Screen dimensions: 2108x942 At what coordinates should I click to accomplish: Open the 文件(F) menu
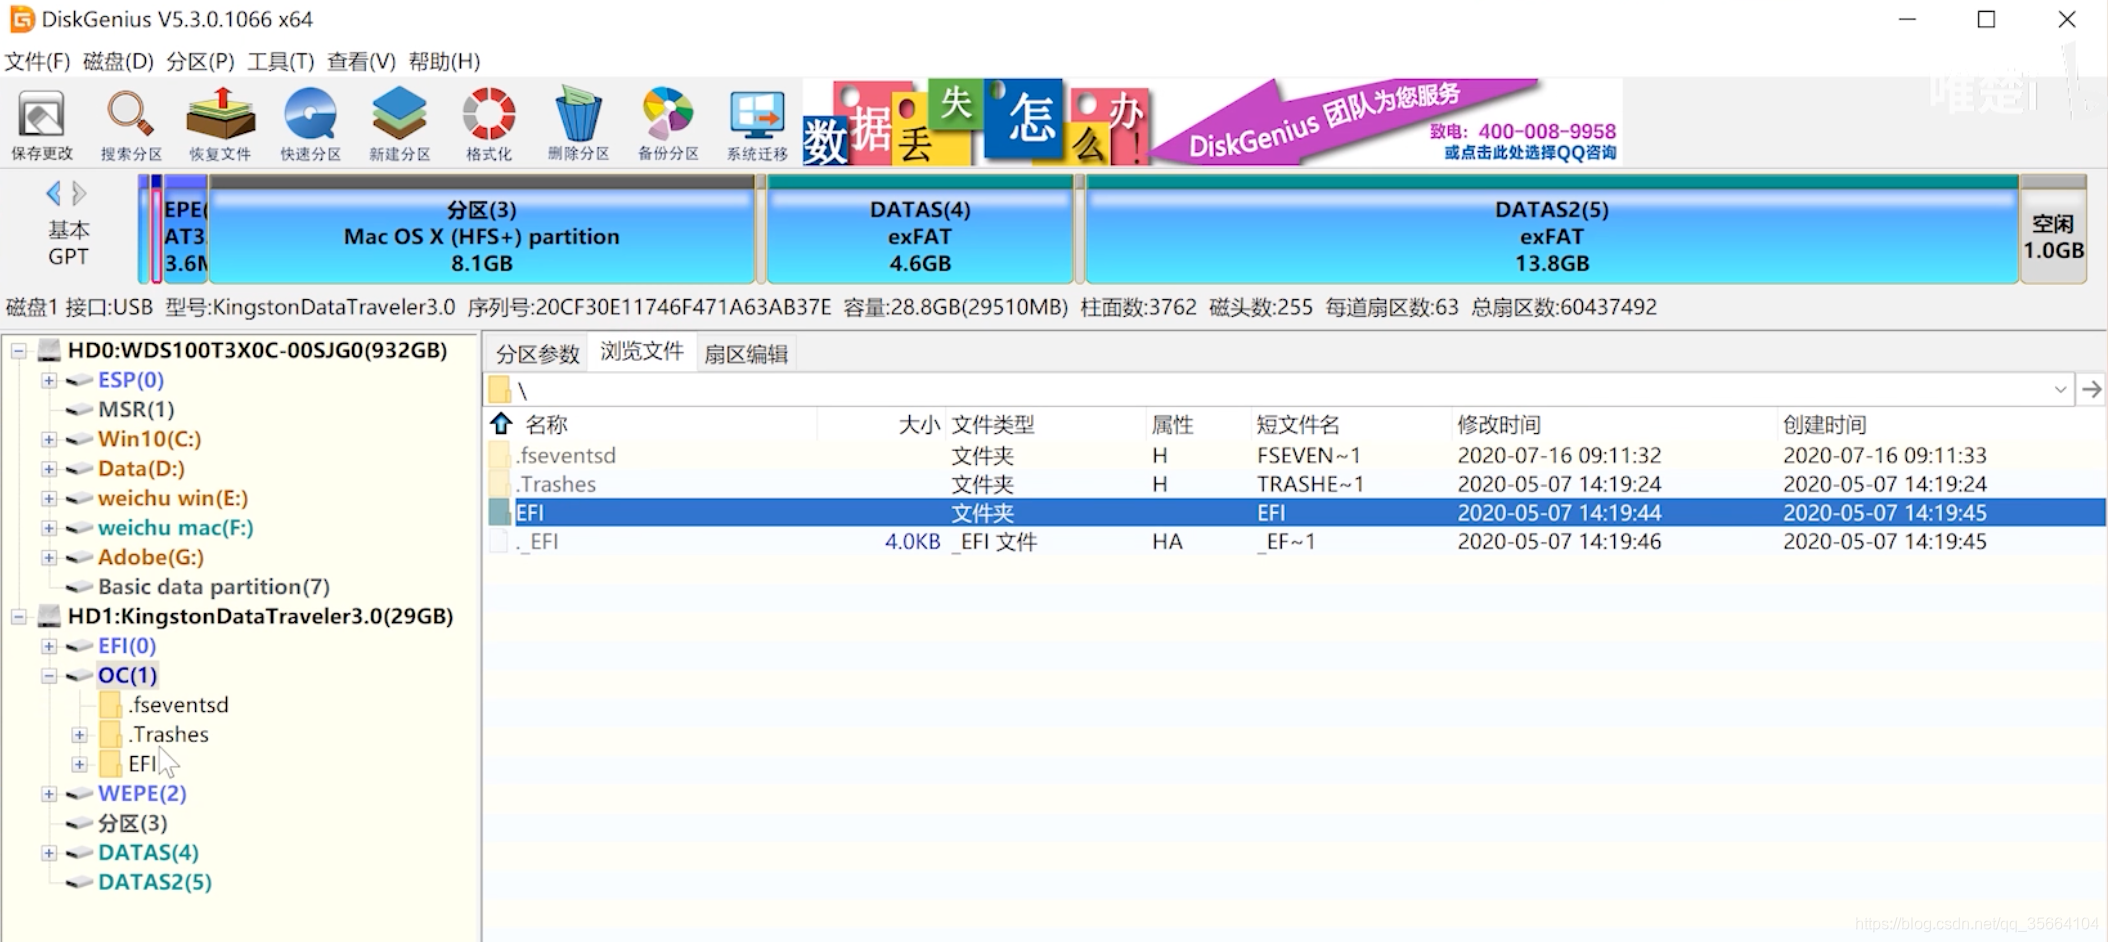tap(37, 61)
